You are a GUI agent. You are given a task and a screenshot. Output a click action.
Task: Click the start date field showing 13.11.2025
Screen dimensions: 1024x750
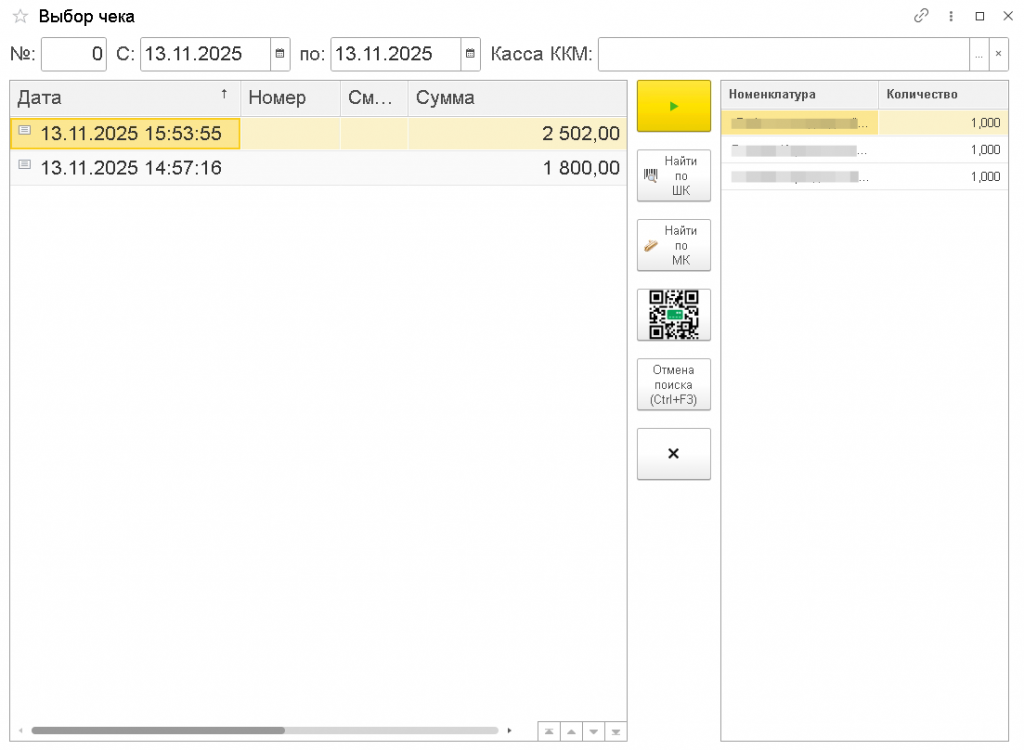[206, 54]
